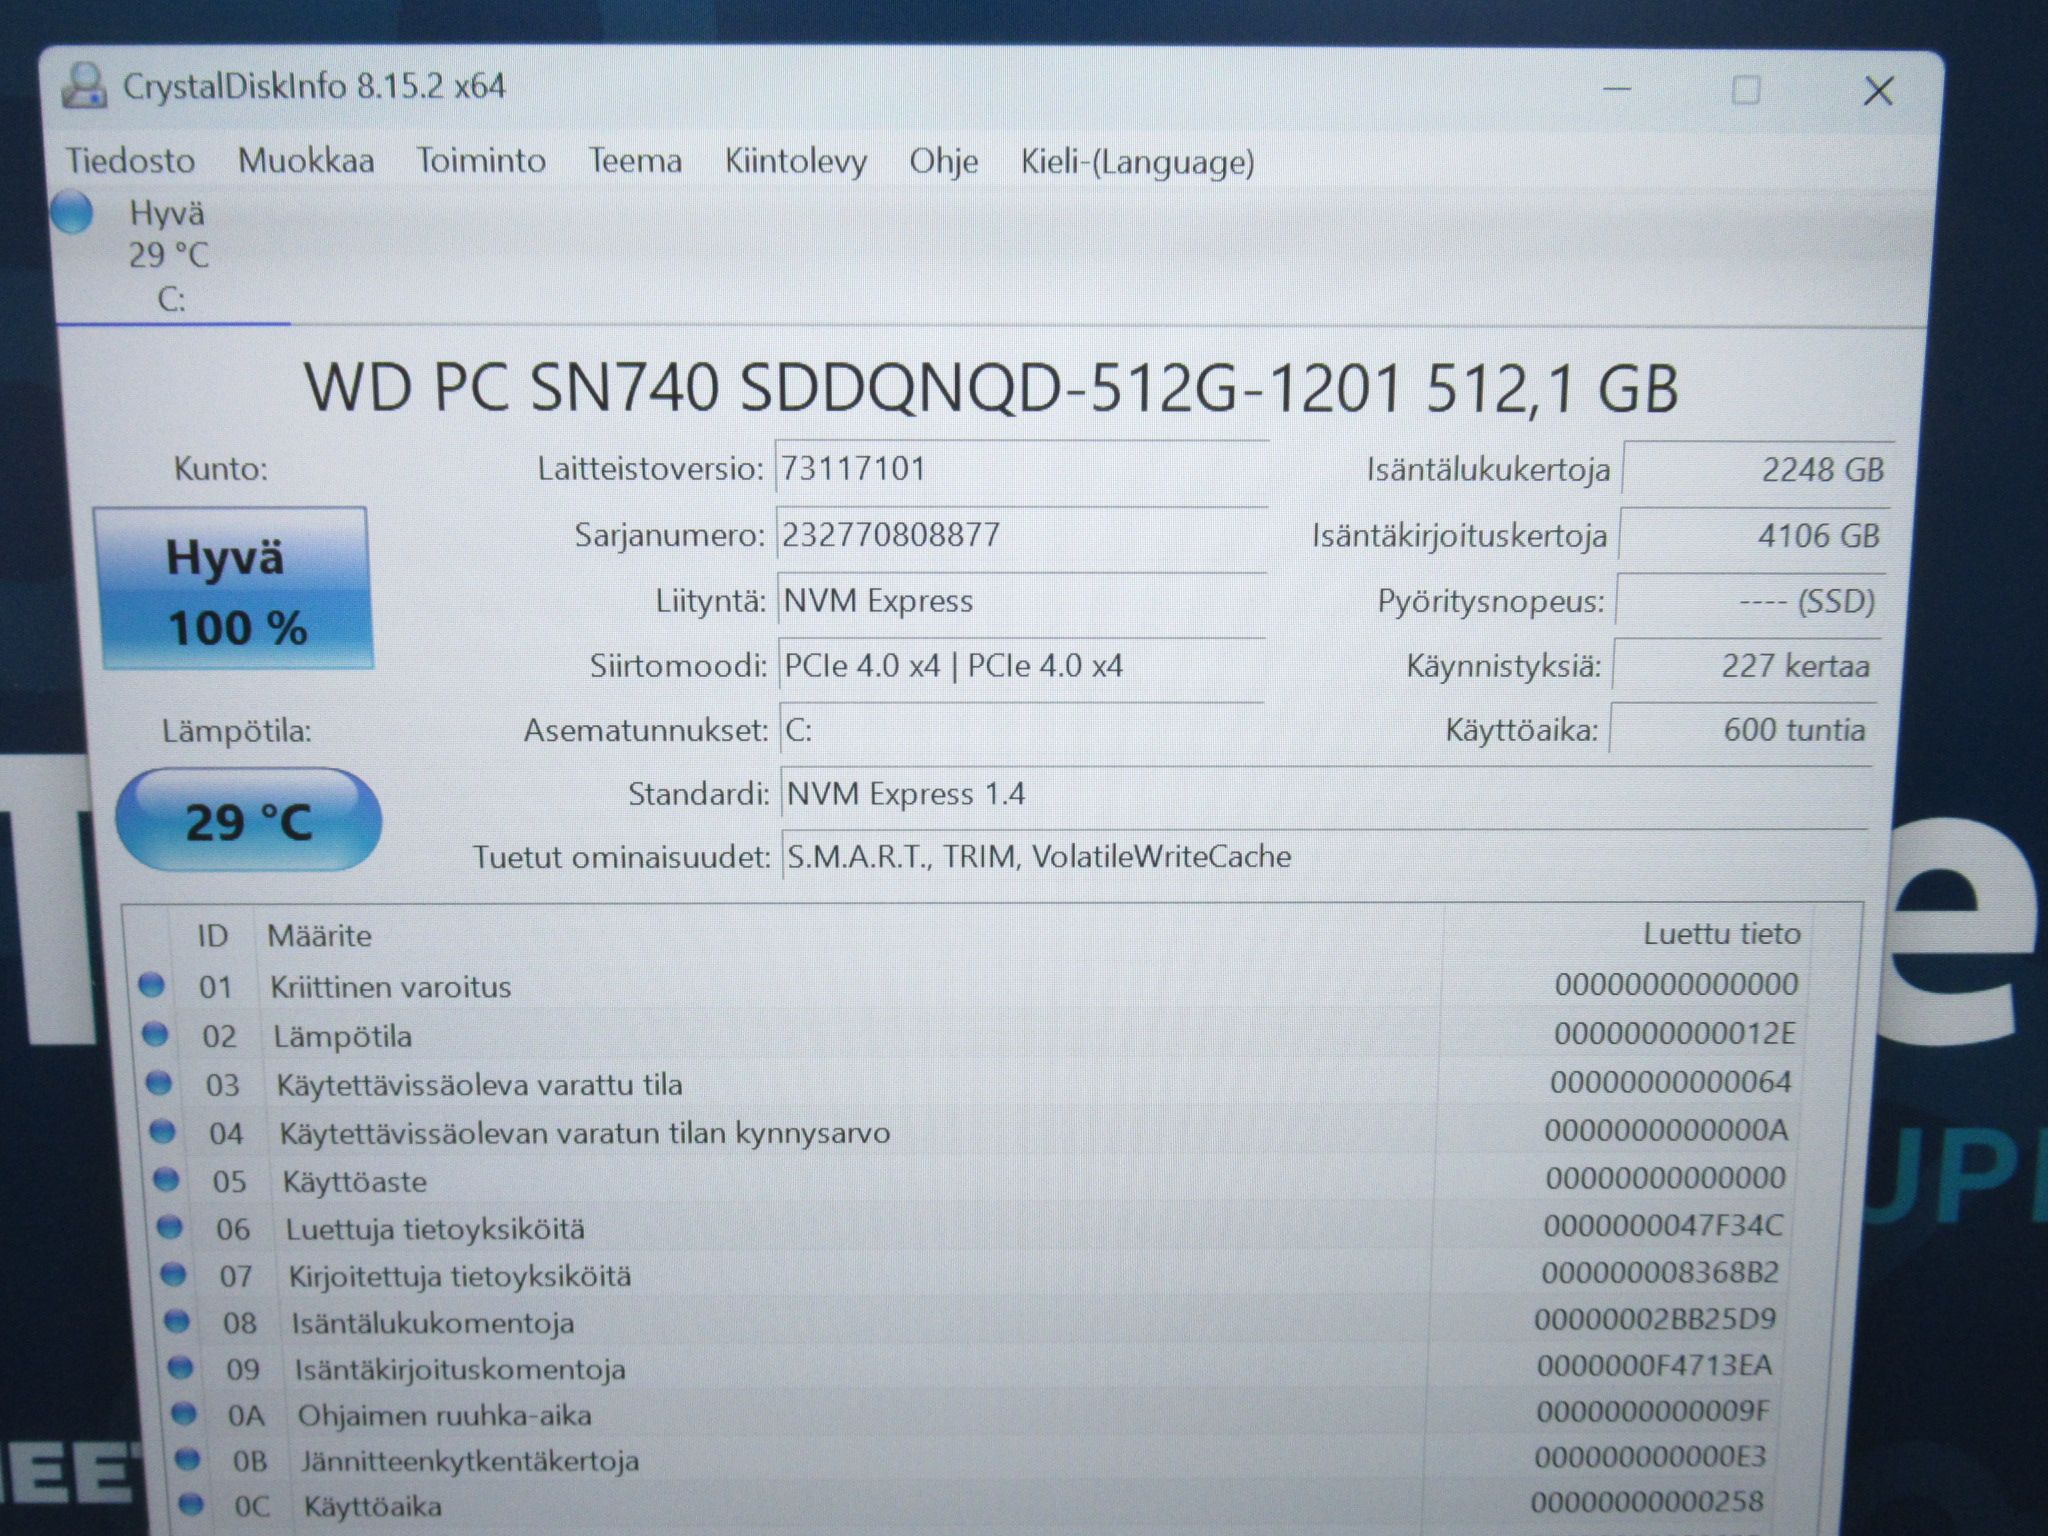Click the Määrite column header
Screen dimensions: 2048x1536
pos(319,936)
